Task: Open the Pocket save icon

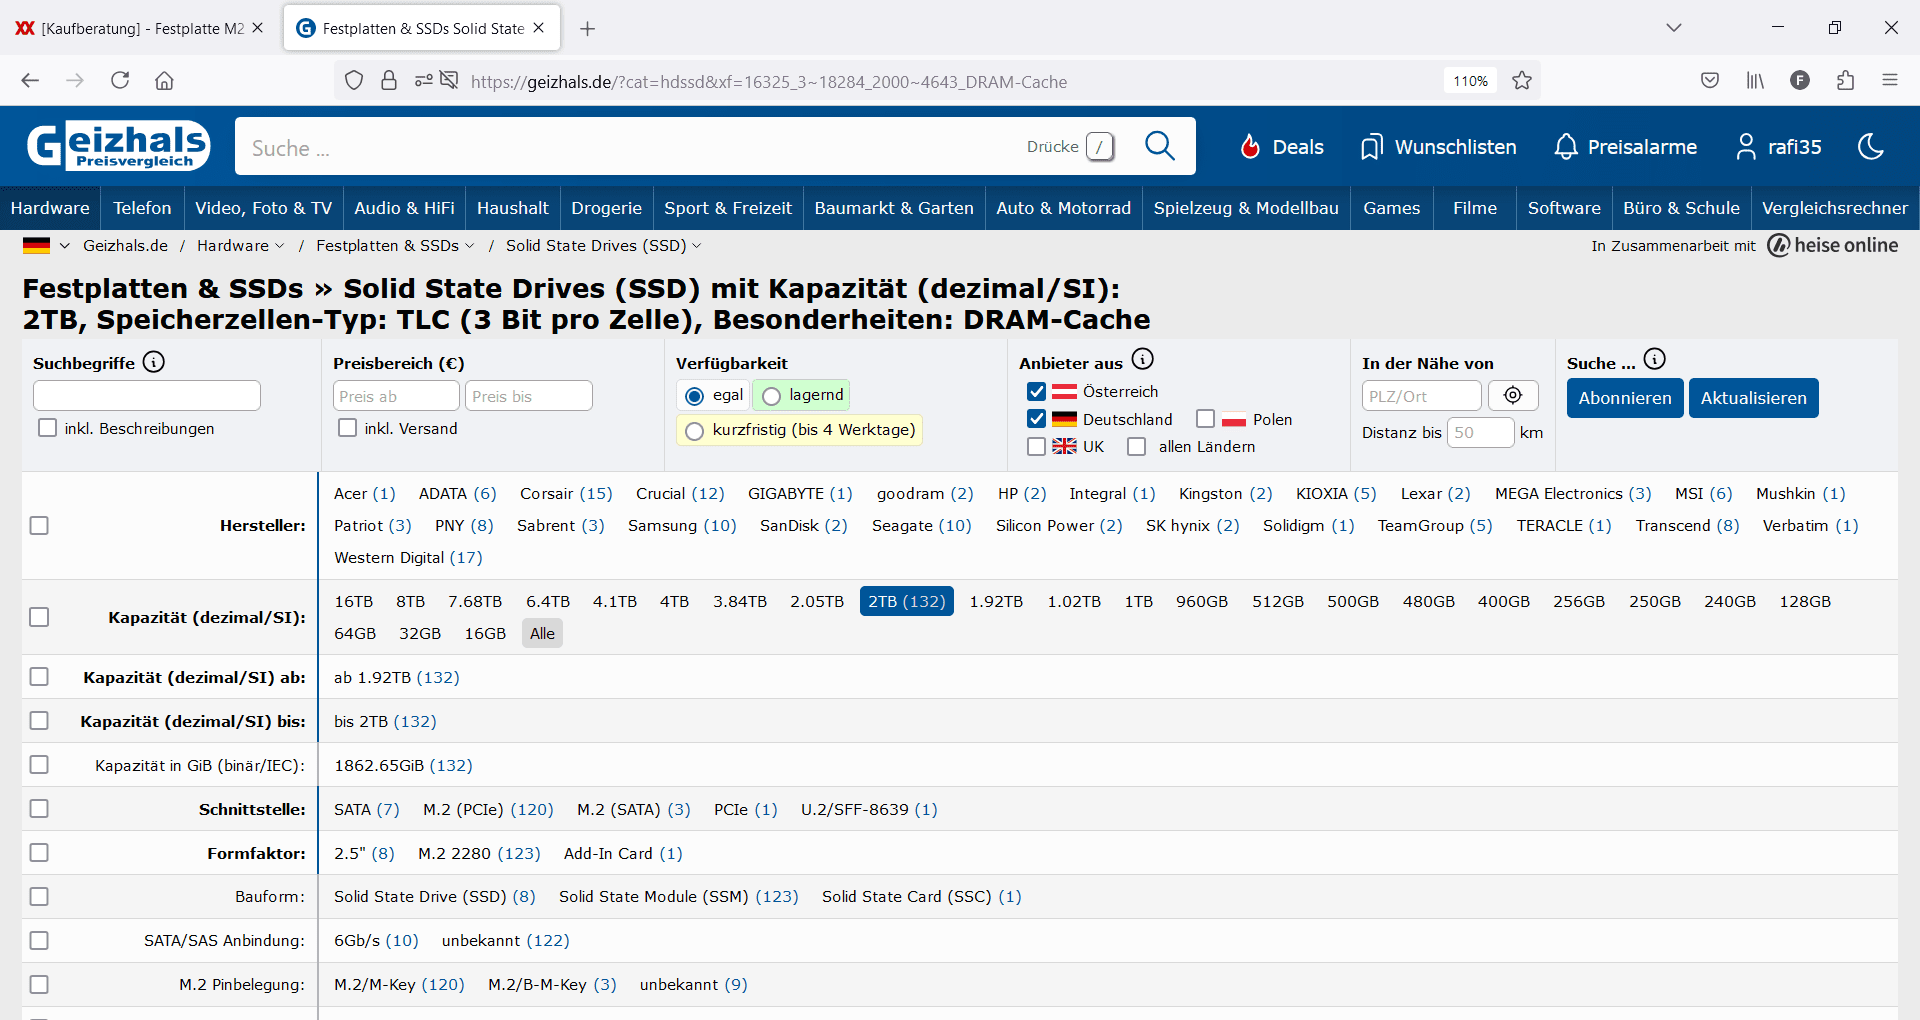Action: click(1710, 81)
